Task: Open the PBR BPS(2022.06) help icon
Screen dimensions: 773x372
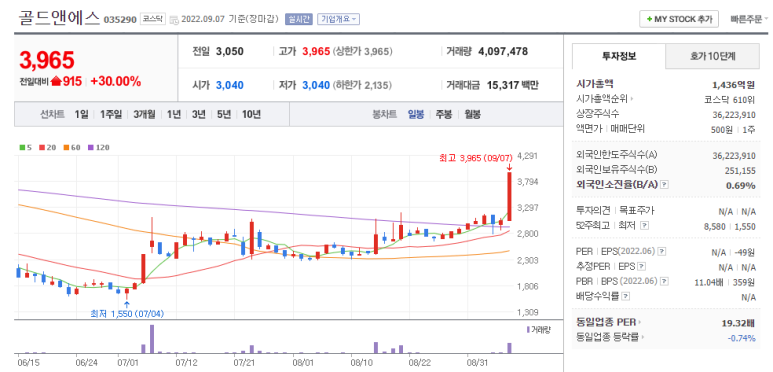Action: pos(665,281)
